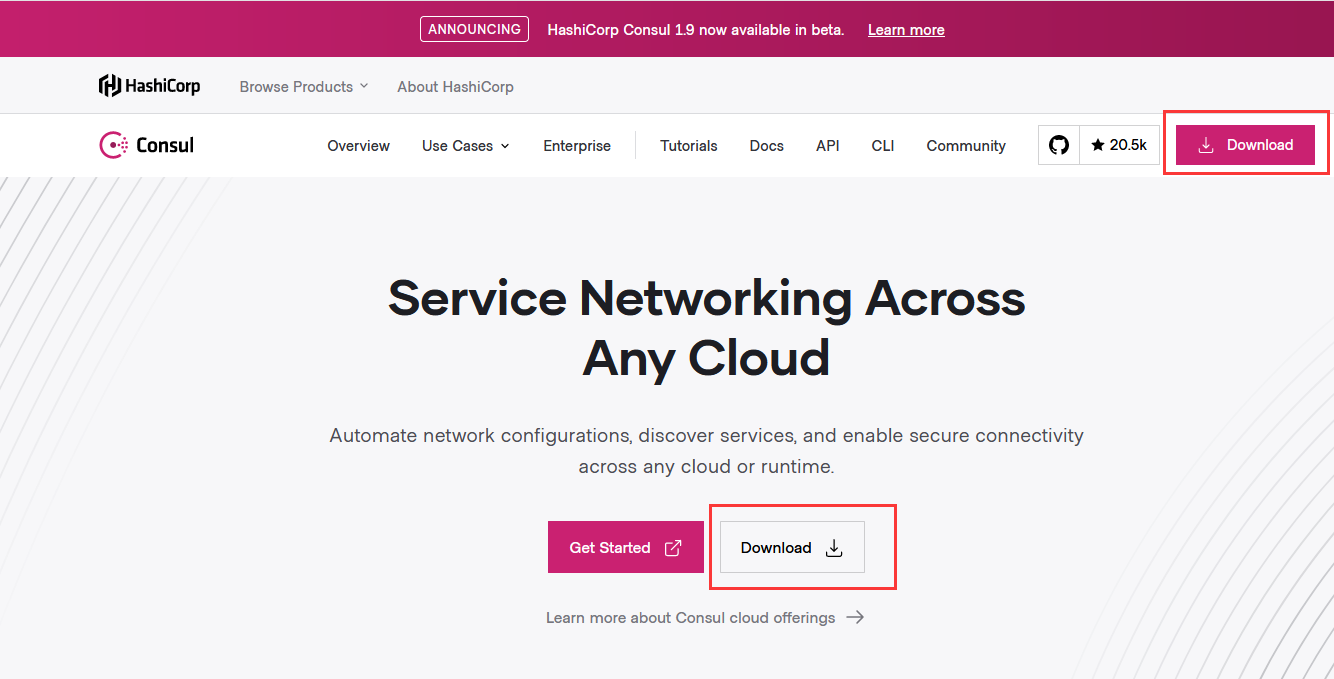1334x679 pixels.
Task: Open the GitHub repository icon
Action: (1059, 145)
